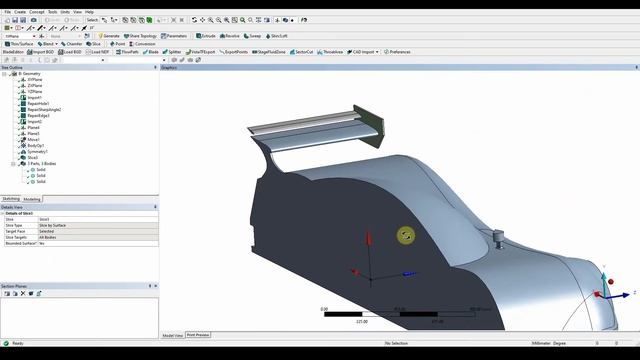The image size is (640, 360).
Task: Click the Preferences button
Action: pyautogui.click(x=397, y=52)
